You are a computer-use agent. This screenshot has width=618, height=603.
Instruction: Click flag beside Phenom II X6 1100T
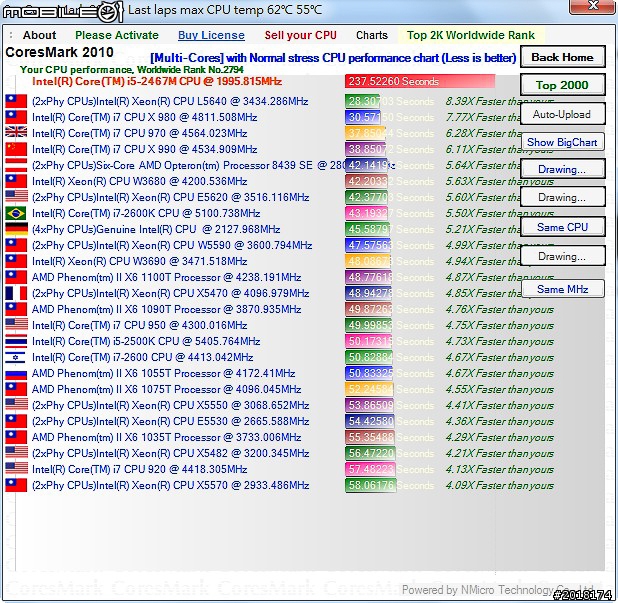16,277
